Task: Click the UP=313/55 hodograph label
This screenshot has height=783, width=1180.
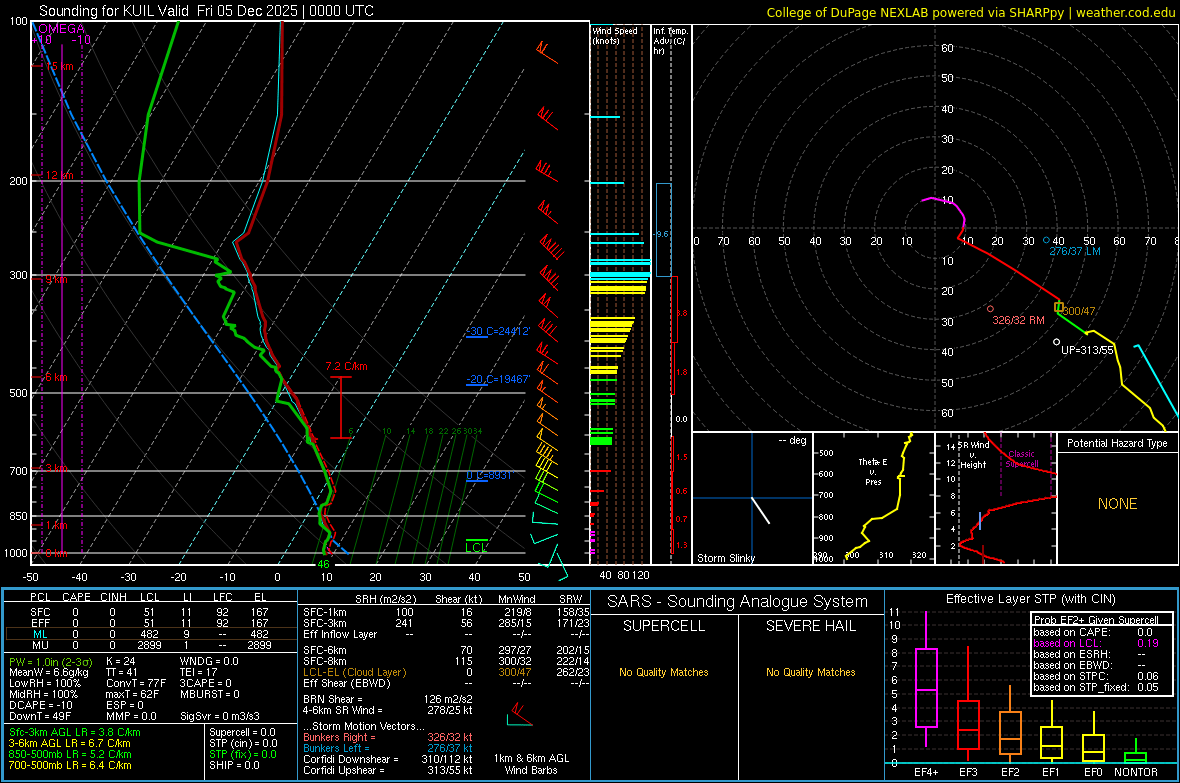Action: tap(1087, 350)
